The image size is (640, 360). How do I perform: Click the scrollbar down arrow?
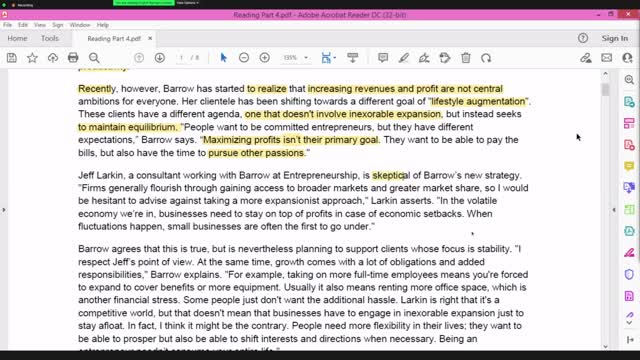605,347
